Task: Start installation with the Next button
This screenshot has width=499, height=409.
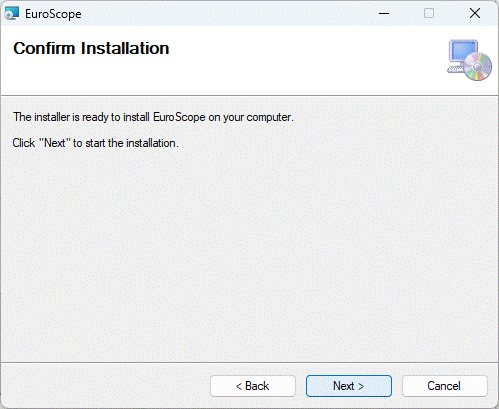Action: point(349,386)
